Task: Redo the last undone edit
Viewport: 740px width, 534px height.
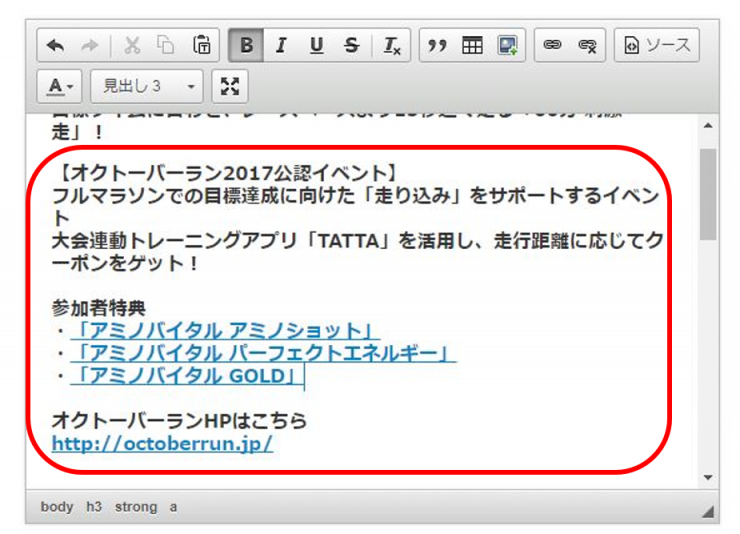Action: tap(90, 46)
